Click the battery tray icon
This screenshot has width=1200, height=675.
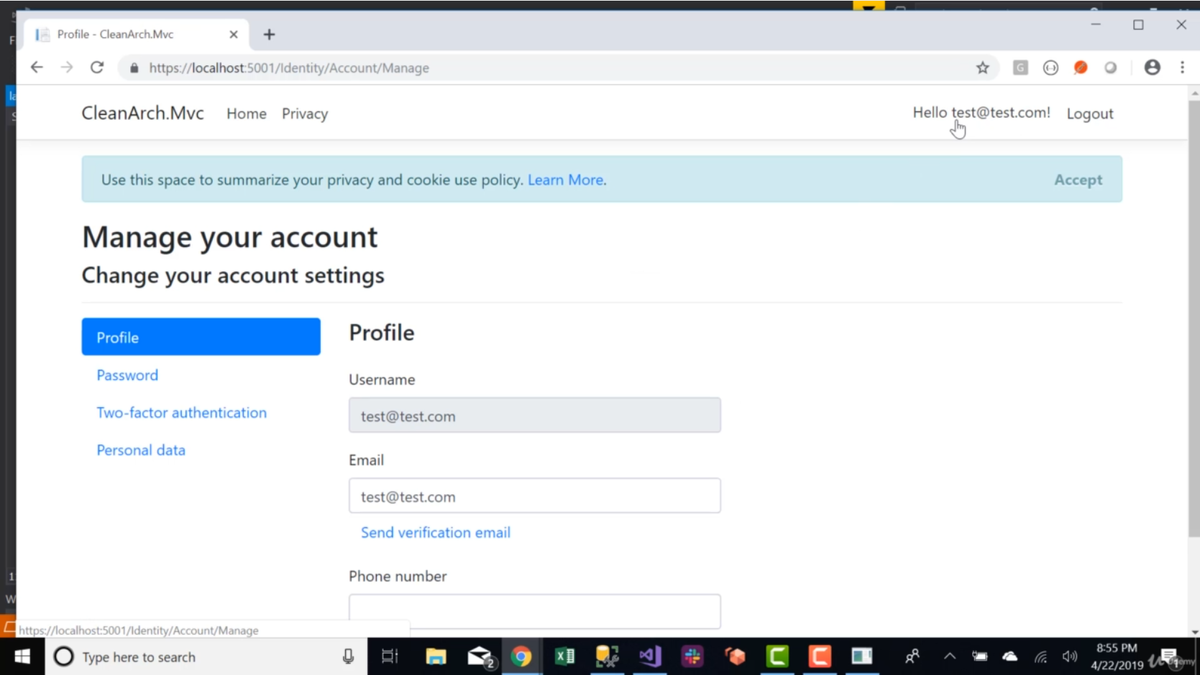[x=980, y=657]
